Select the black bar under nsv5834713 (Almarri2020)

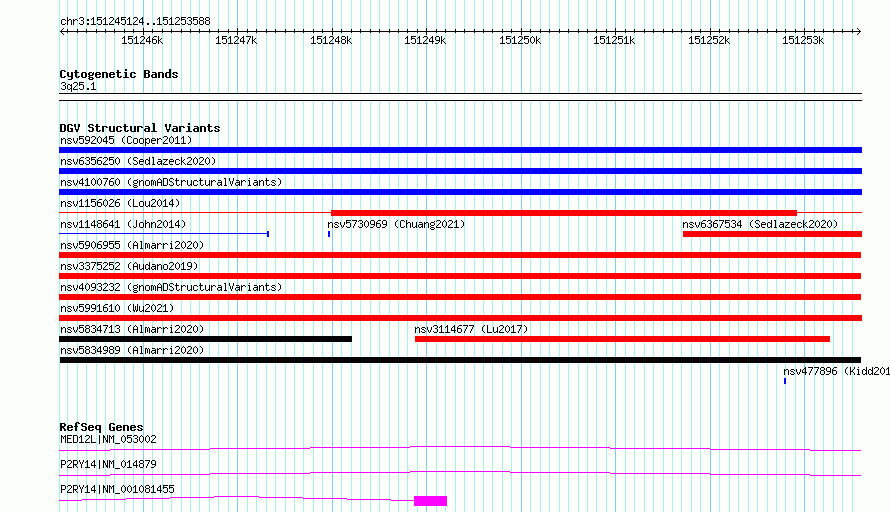(205, 339)
